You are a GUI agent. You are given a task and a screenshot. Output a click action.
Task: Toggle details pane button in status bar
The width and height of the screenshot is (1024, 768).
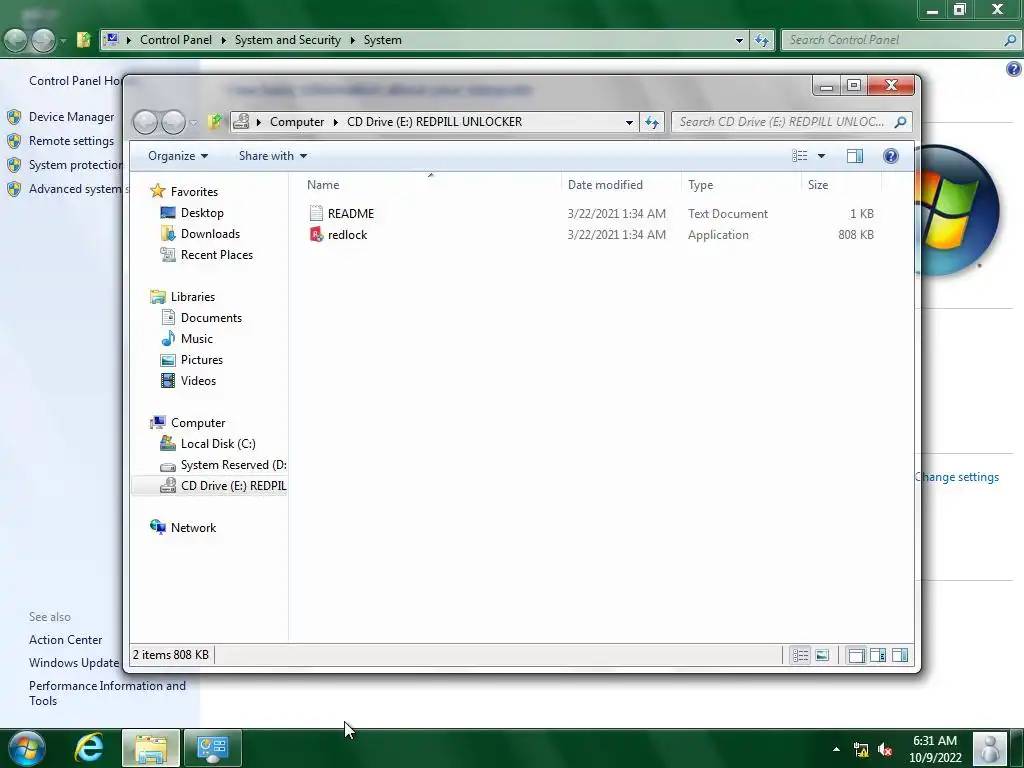[856, 655]
